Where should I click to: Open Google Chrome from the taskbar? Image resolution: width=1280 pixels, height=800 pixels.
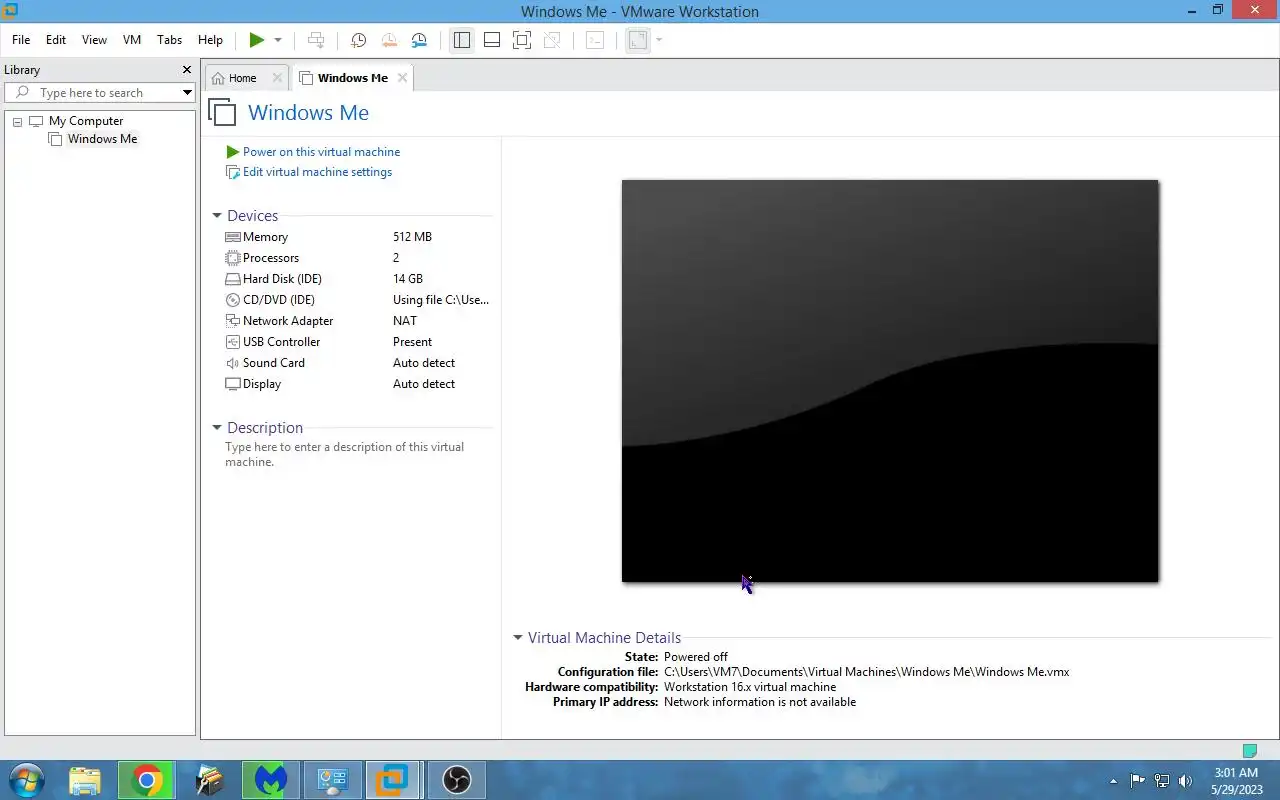[146, 780]
